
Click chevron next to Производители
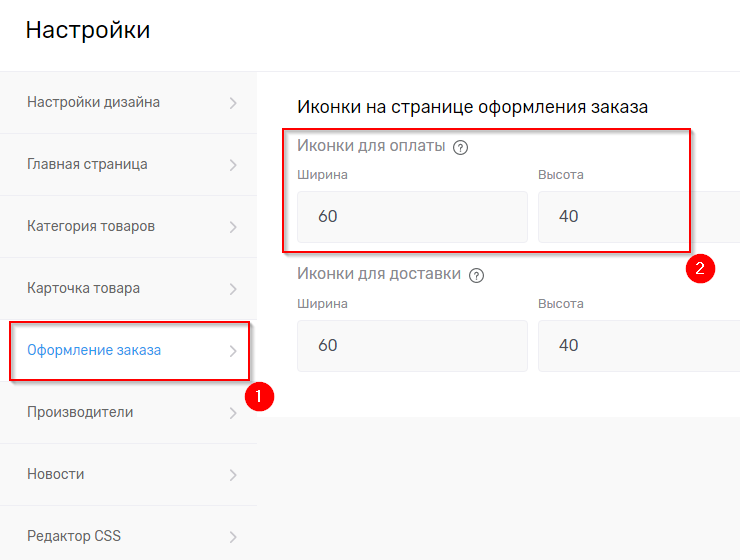tap(233, 412)
